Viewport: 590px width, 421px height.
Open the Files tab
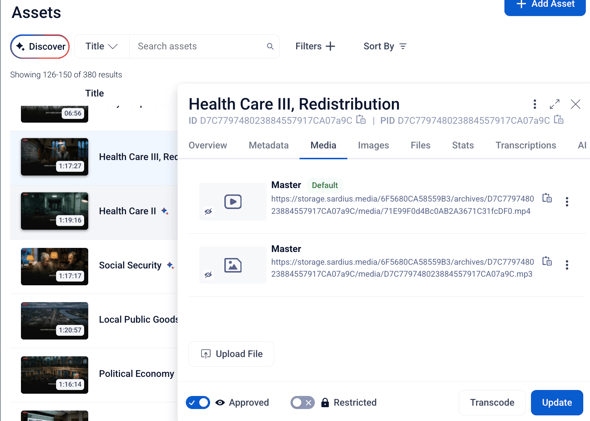pyautogui.click(x=420, y=145)
